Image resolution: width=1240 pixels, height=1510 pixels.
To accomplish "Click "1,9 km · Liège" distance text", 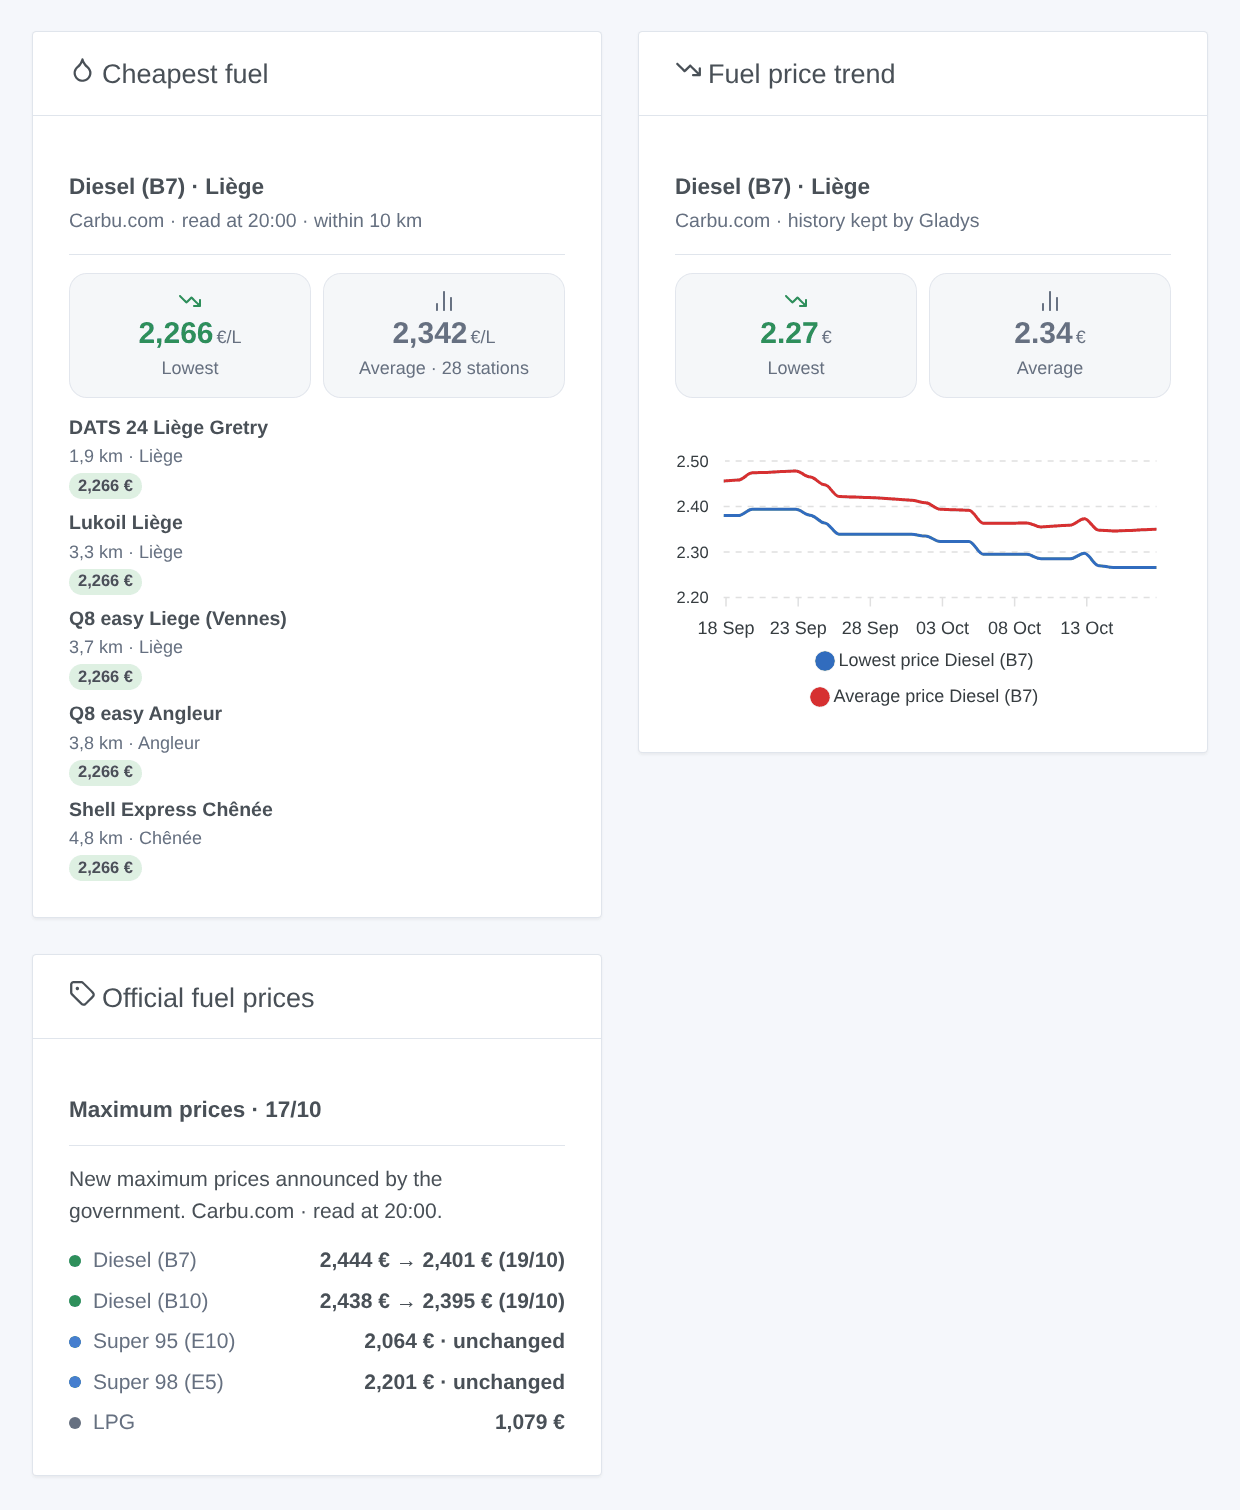I will tap(126, 456).
